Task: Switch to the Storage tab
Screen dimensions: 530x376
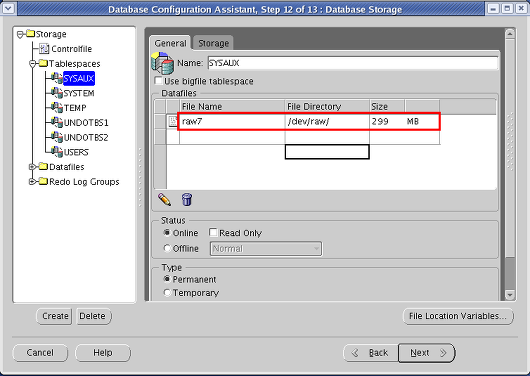Action: pyautogui.click(x=213, y=43)
